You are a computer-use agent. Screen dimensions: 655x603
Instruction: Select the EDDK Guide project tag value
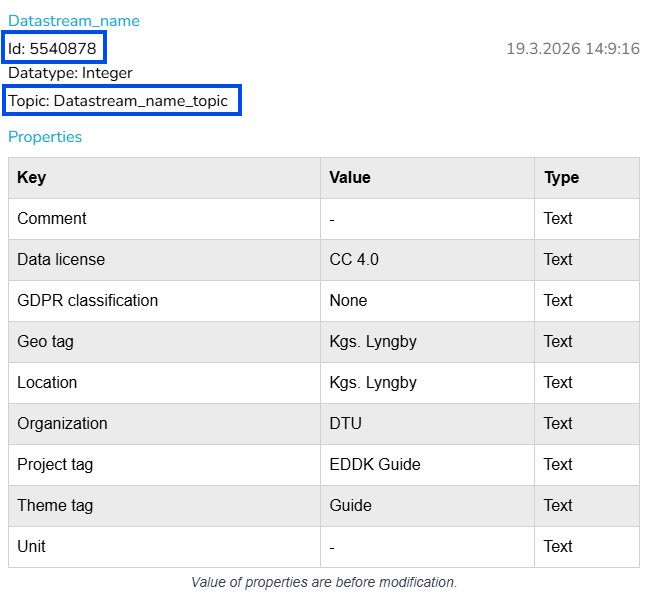[x=375, y=464]
